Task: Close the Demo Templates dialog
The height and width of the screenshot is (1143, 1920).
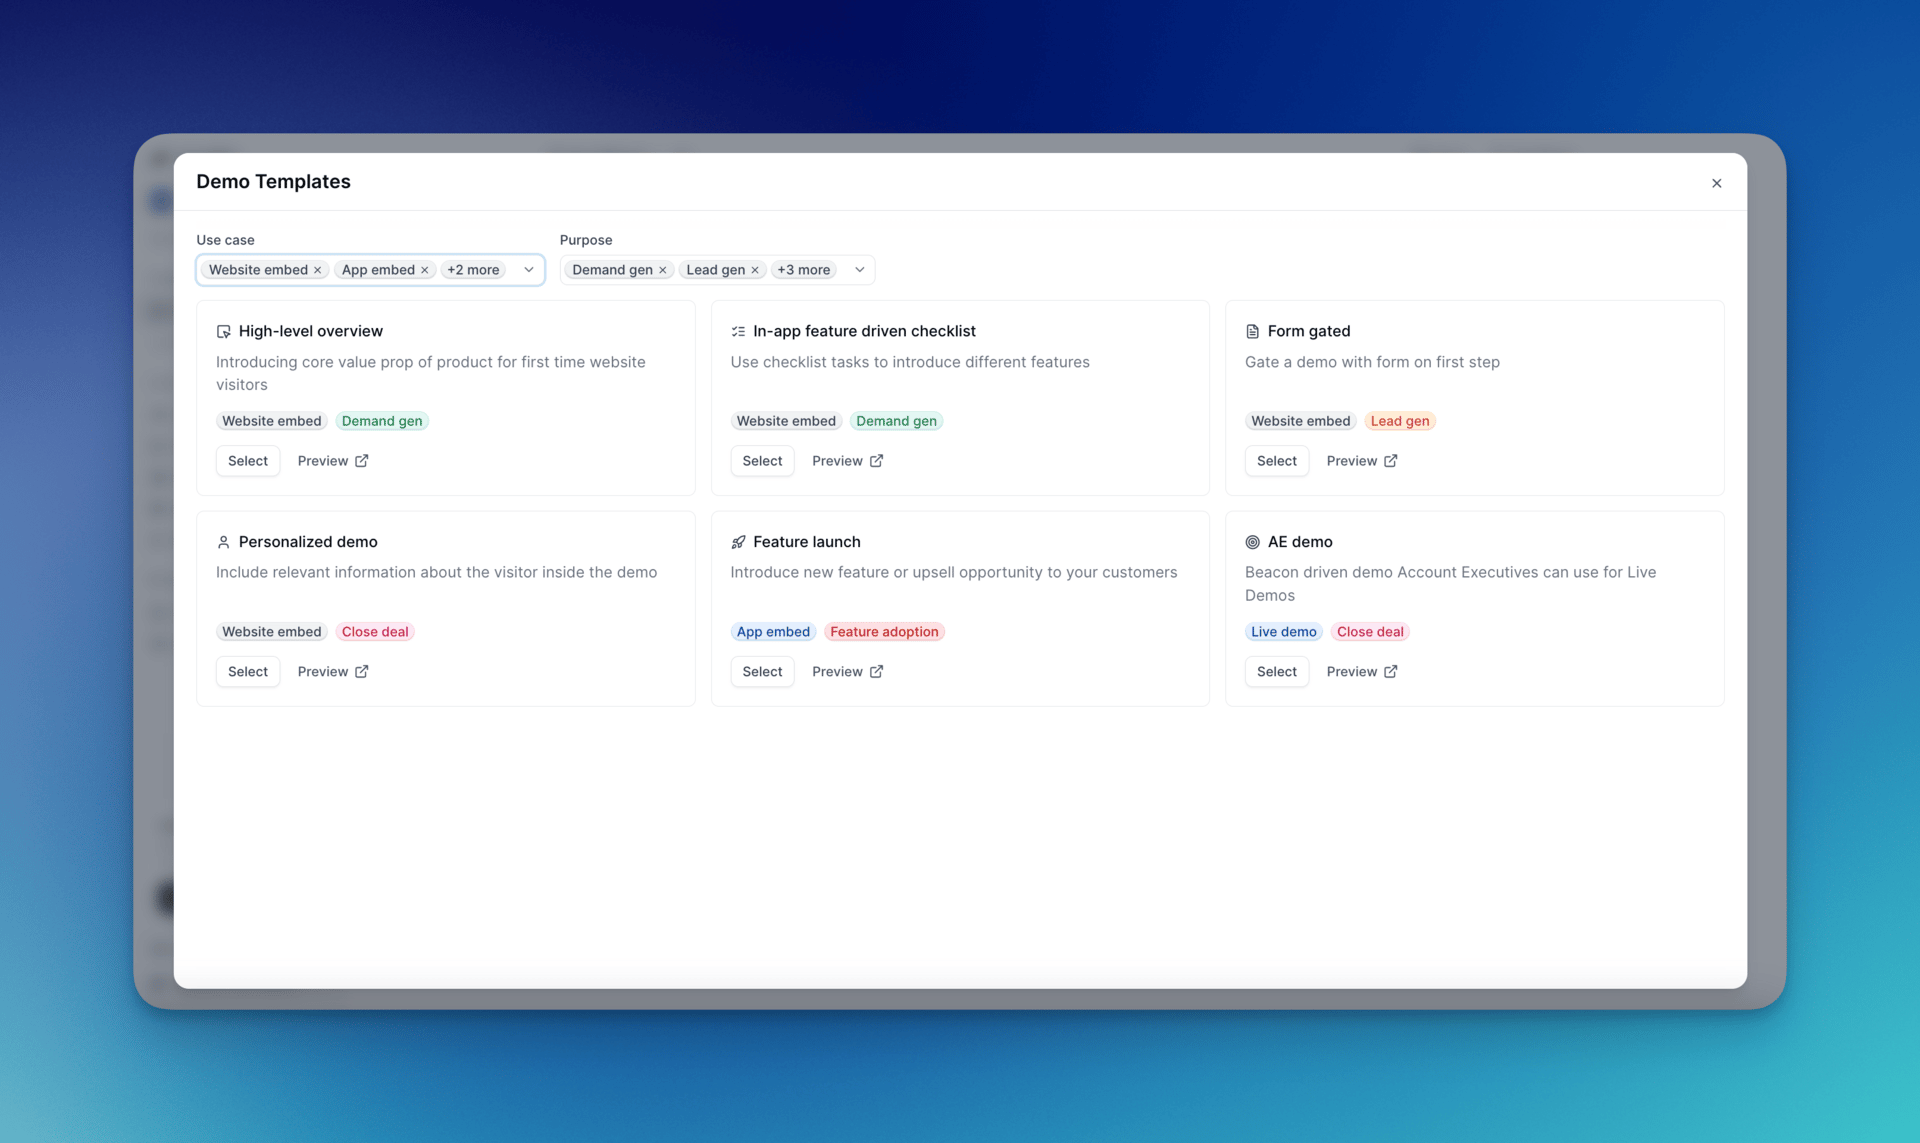Action: pyautogui.click(x=1716, y=183)
